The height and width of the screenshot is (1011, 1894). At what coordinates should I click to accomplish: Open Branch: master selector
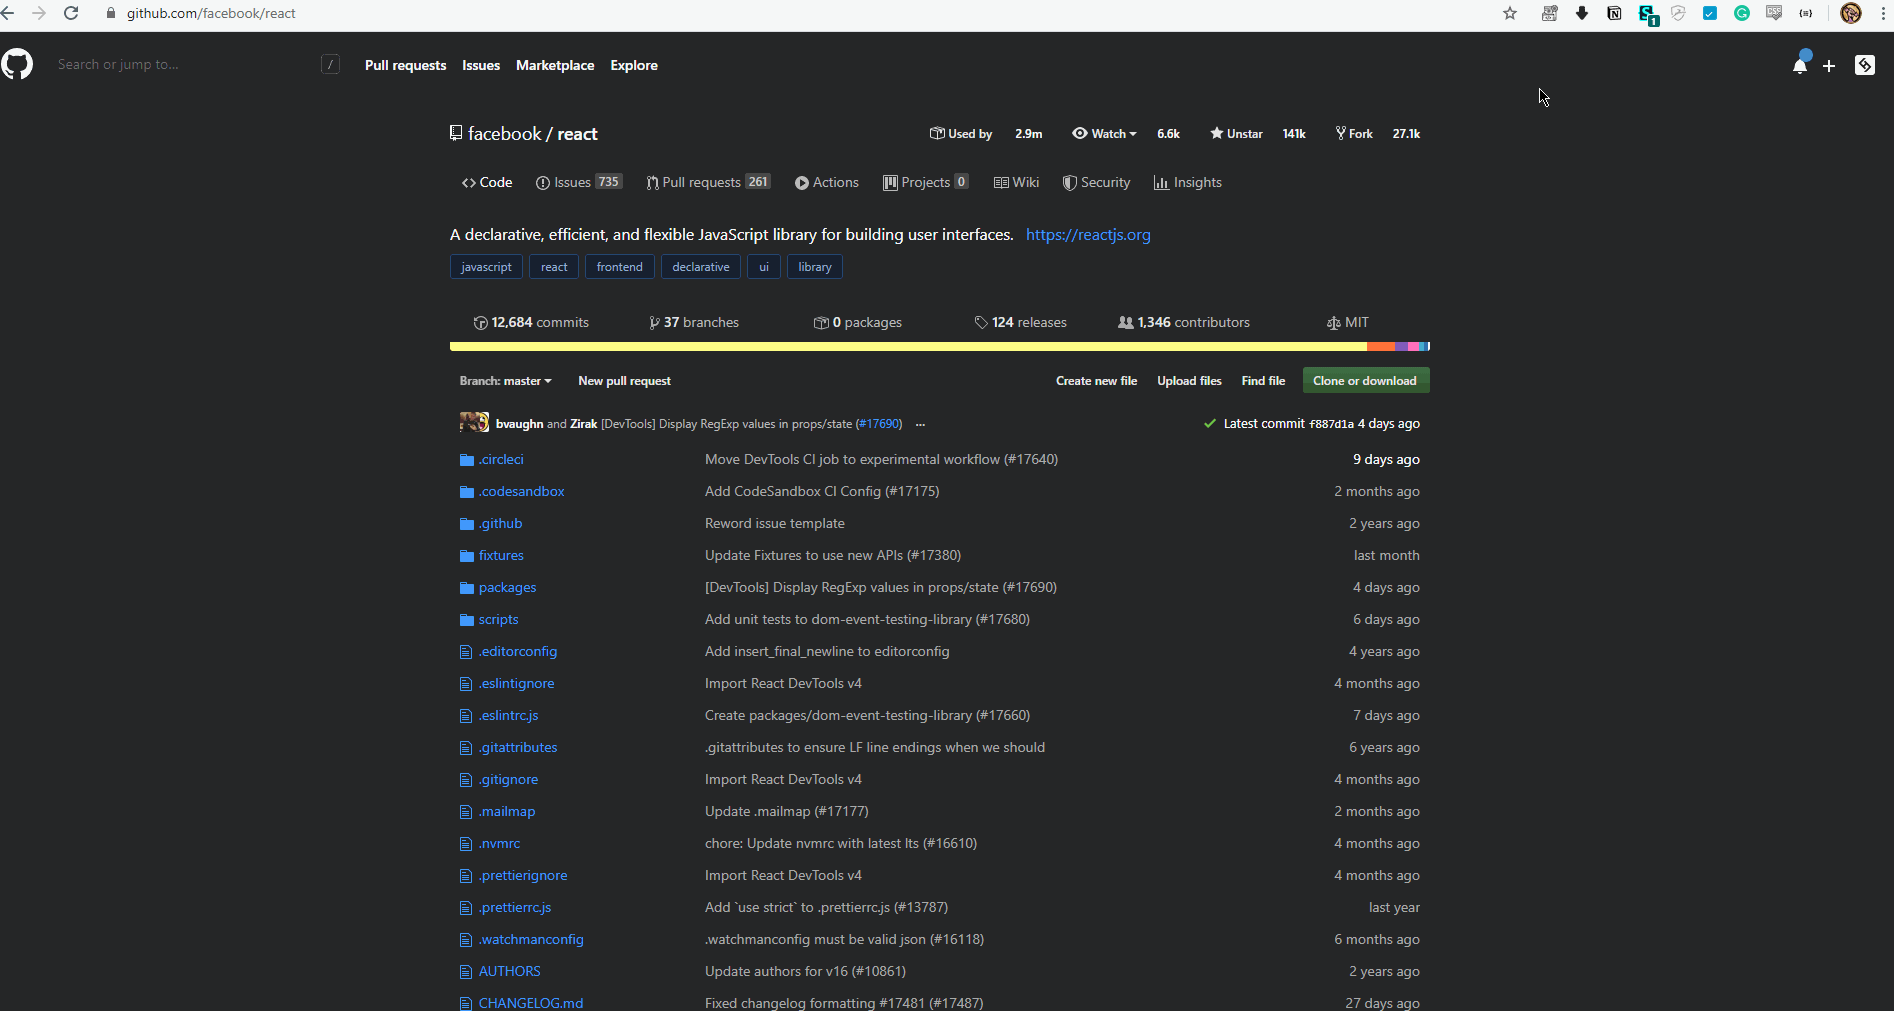coord(505,381)
